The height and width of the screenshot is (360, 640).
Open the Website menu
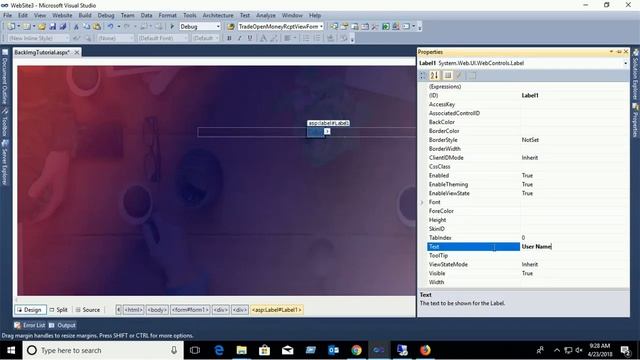click(62, 15)
